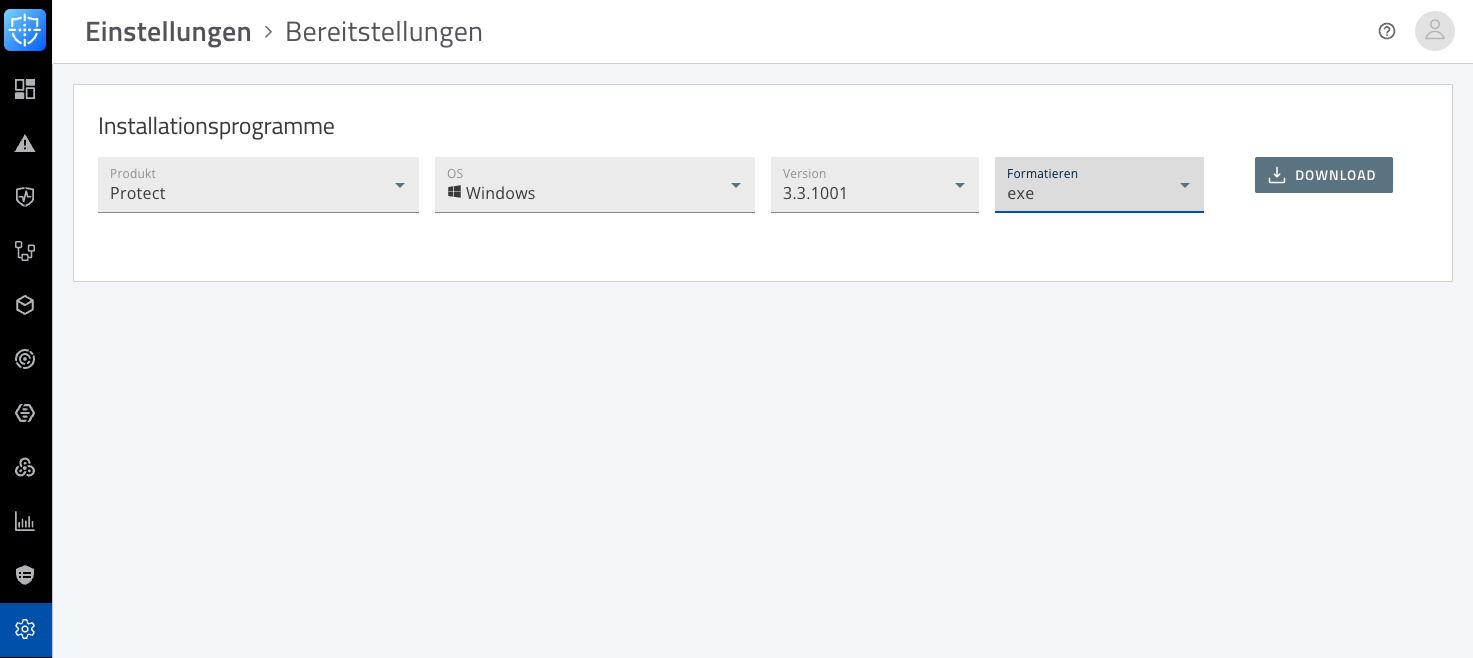Viewport: 1473px width, 658px height.
Task: Open the alerts warning triangle icon
Action: (25, 143)
